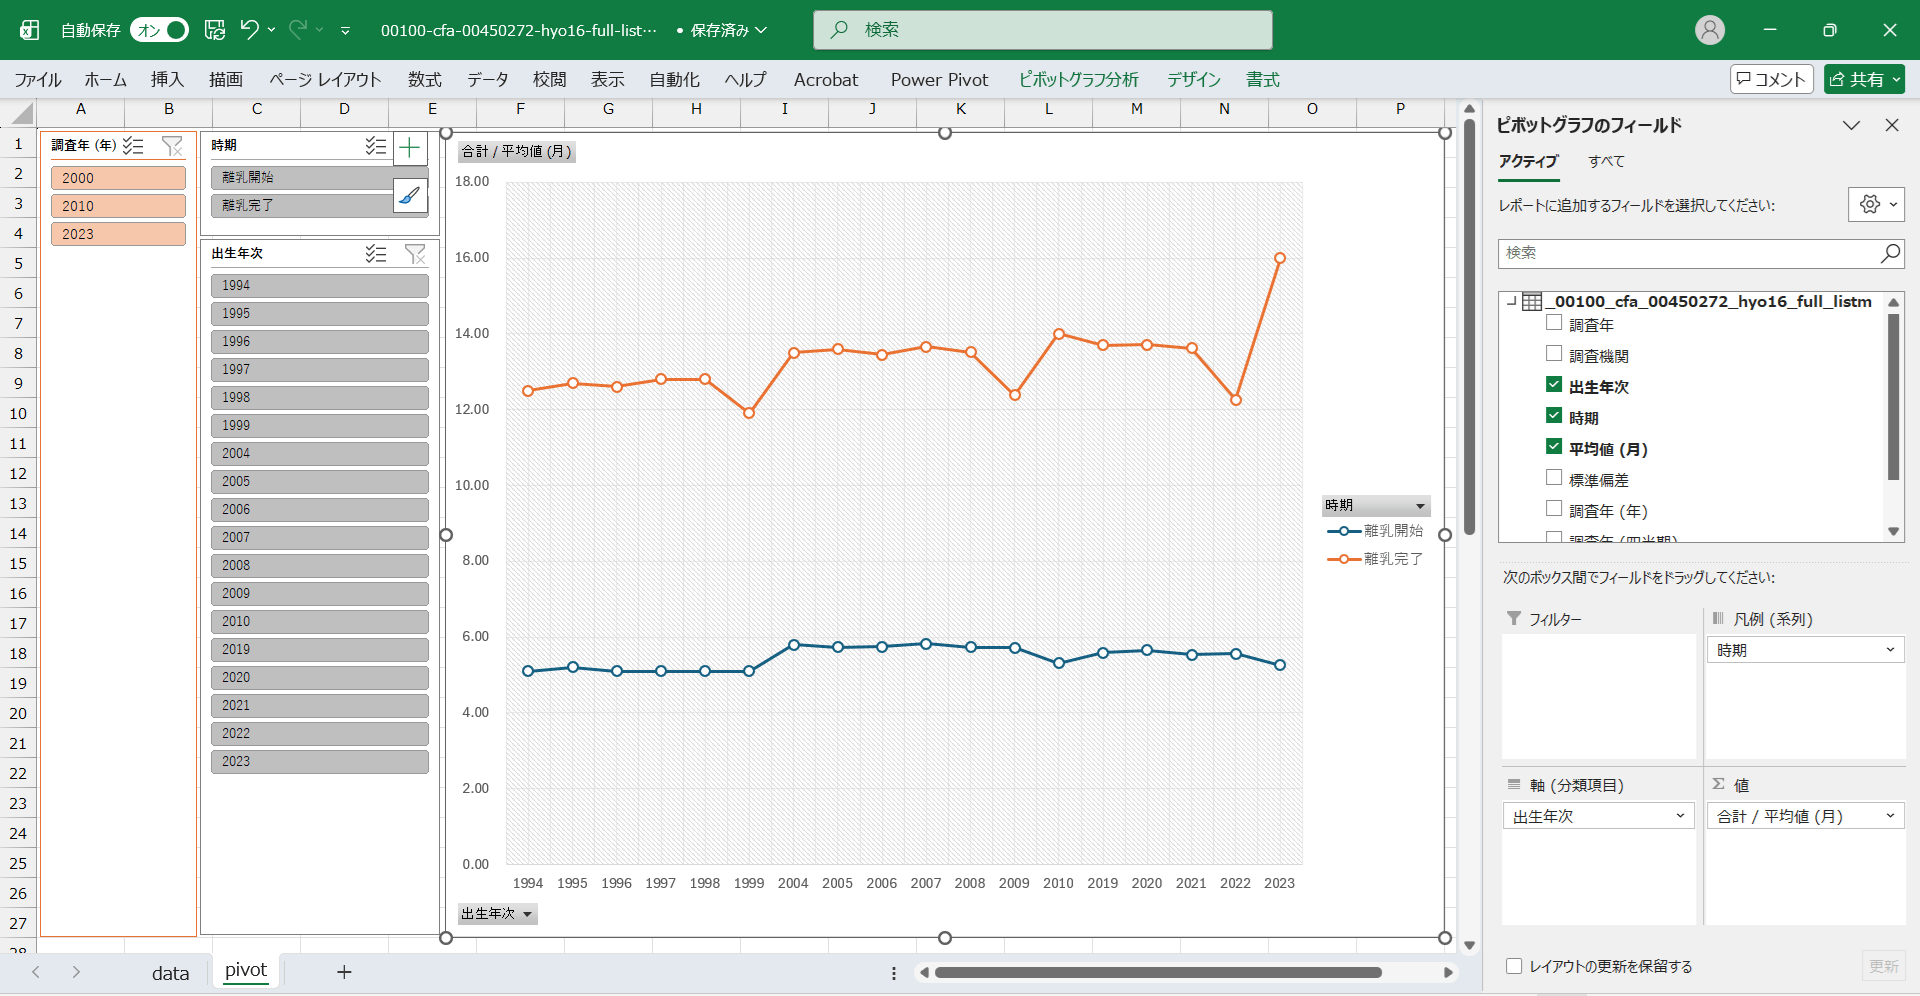Toggle multi-select on 時期 slicer
The height and width of the screenshot is (996, 1920).
click(x=376, y=146)
